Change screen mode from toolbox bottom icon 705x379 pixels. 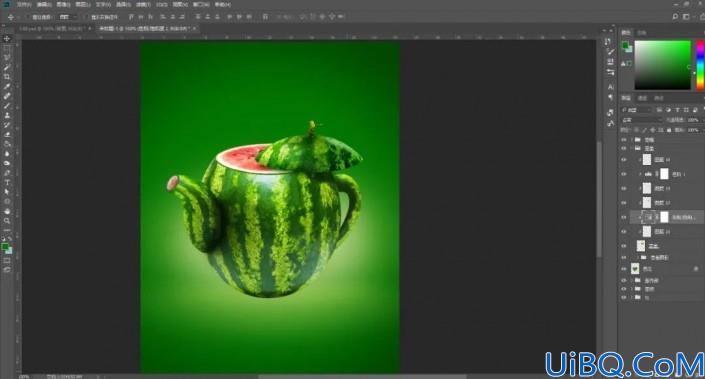pyautogui.click(x=7, y=269)
